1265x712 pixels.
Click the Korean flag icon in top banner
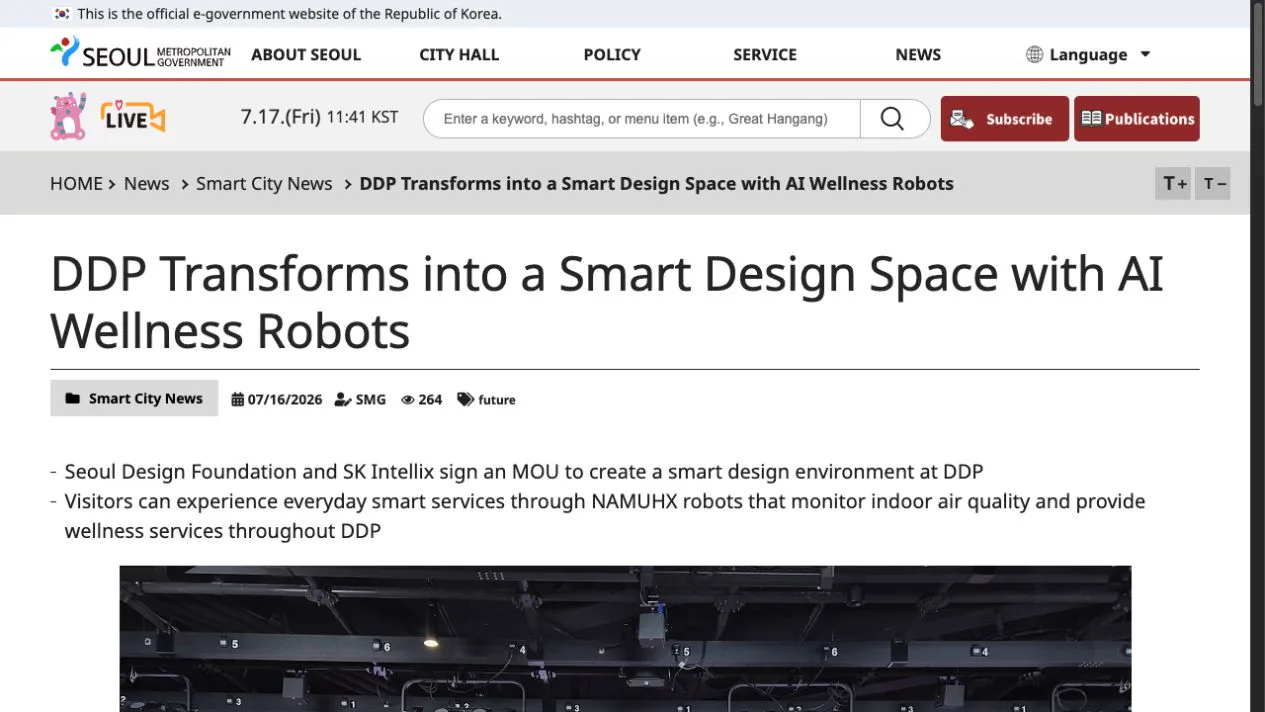click(x=61, y=14)
